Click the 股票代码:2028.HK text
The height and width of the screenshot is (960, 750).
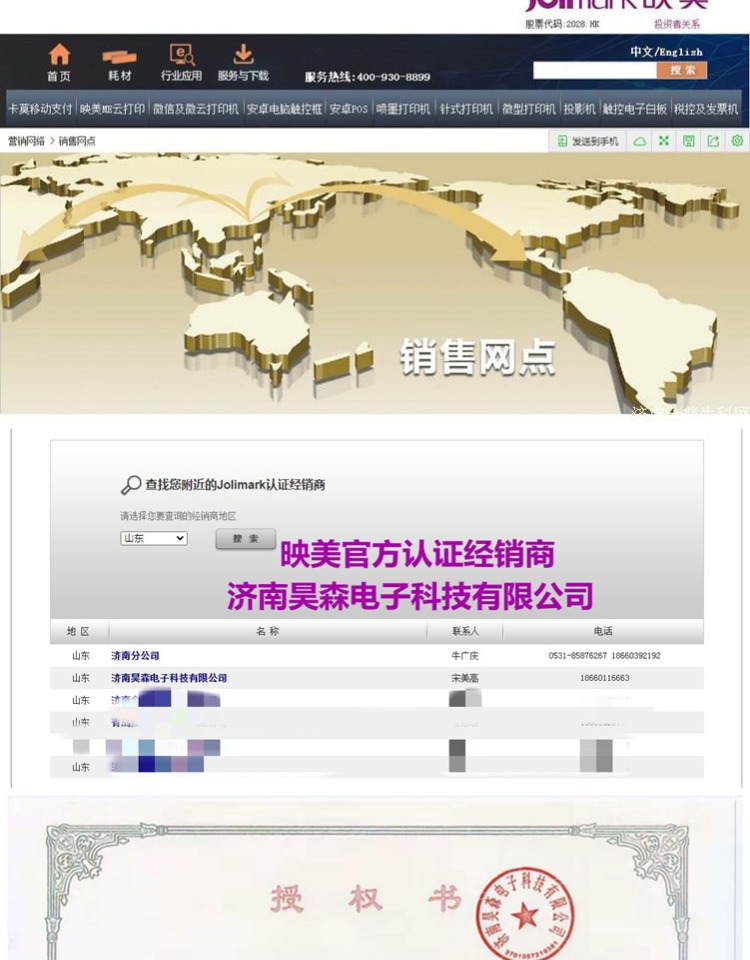coord(562,24)
